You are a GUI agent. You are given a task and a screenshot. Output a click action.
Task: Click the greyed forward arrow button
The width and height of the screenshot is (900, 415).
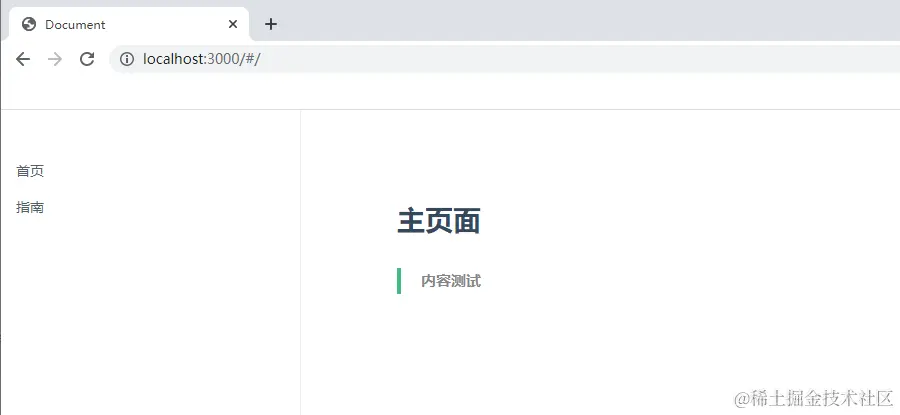[55, 59]
